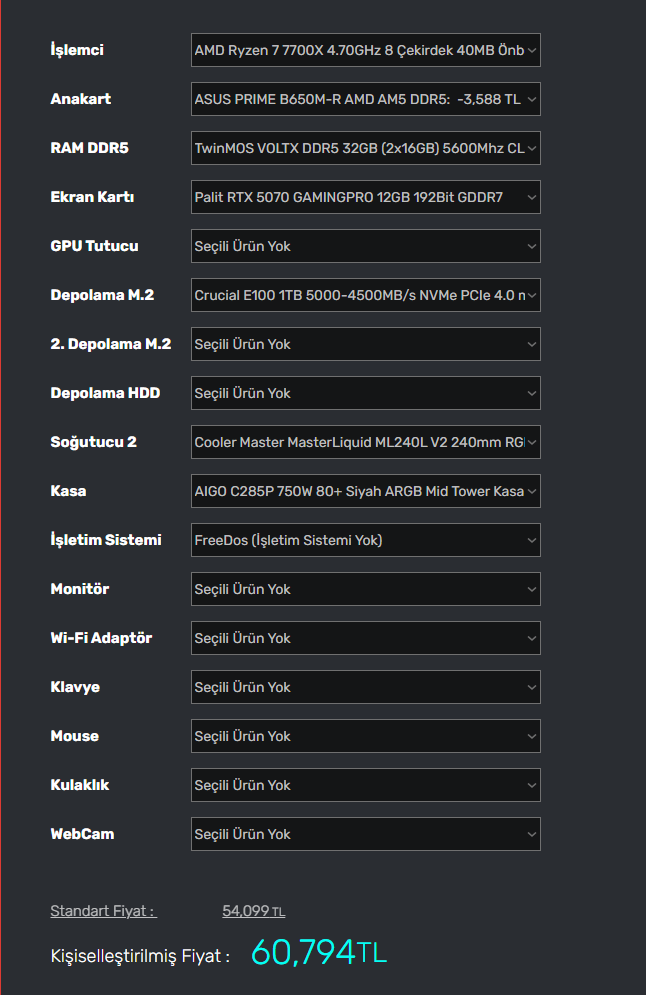Expand the Anakart motherboard selection
Viewport: 646px width, 995px height.
click(x=365, y=99)
